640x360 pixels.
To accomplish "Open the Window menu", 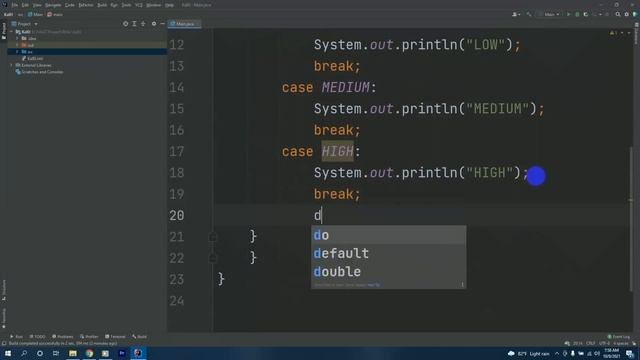I will point(153,5).
